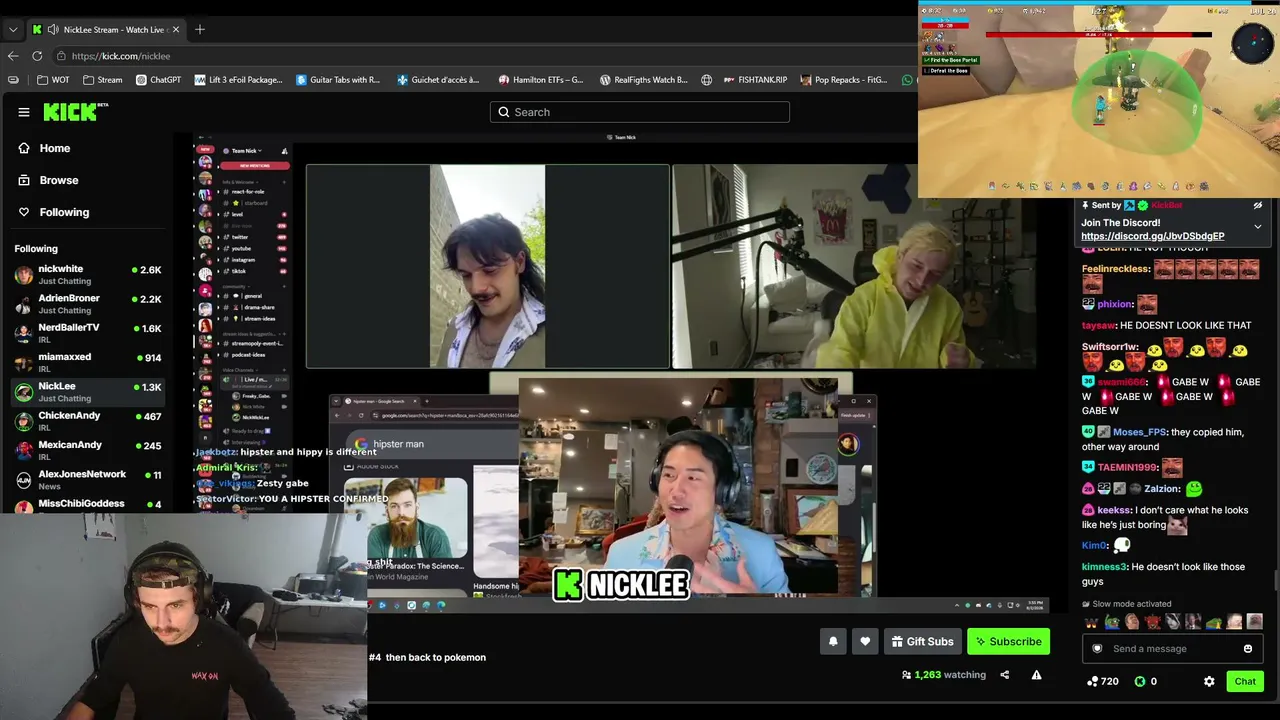
Task: Open the Guitar Tabs bookmark
Action: (338, 80)
